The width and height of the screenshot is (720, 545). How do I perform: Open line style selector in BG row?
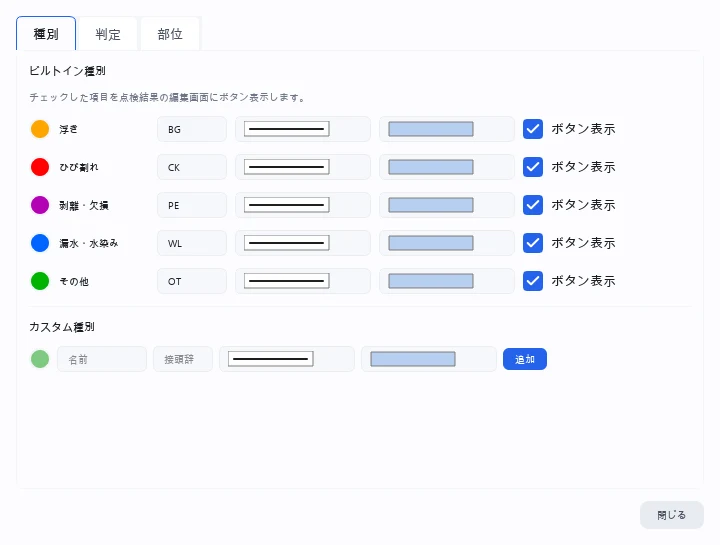pos(303,129)
